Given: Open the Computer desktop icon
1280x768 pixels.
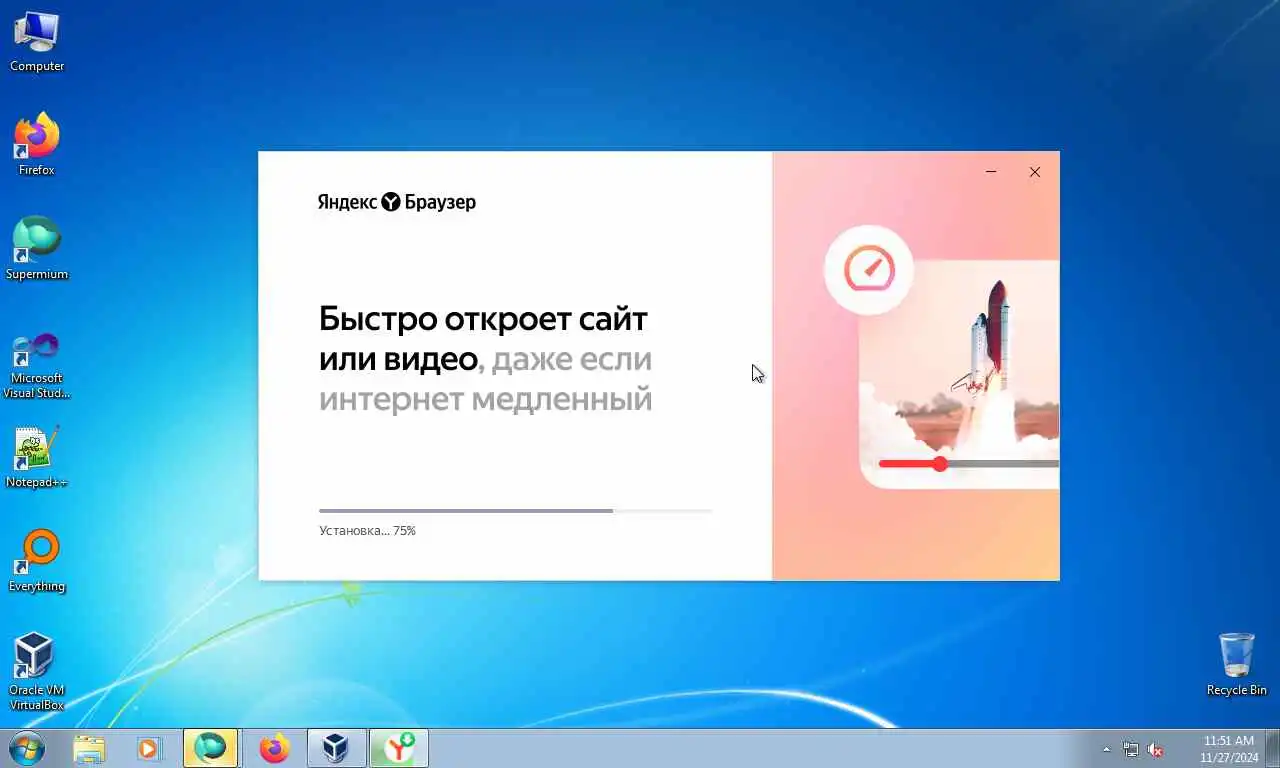Looking at the screenshot, I should (37, 42).
